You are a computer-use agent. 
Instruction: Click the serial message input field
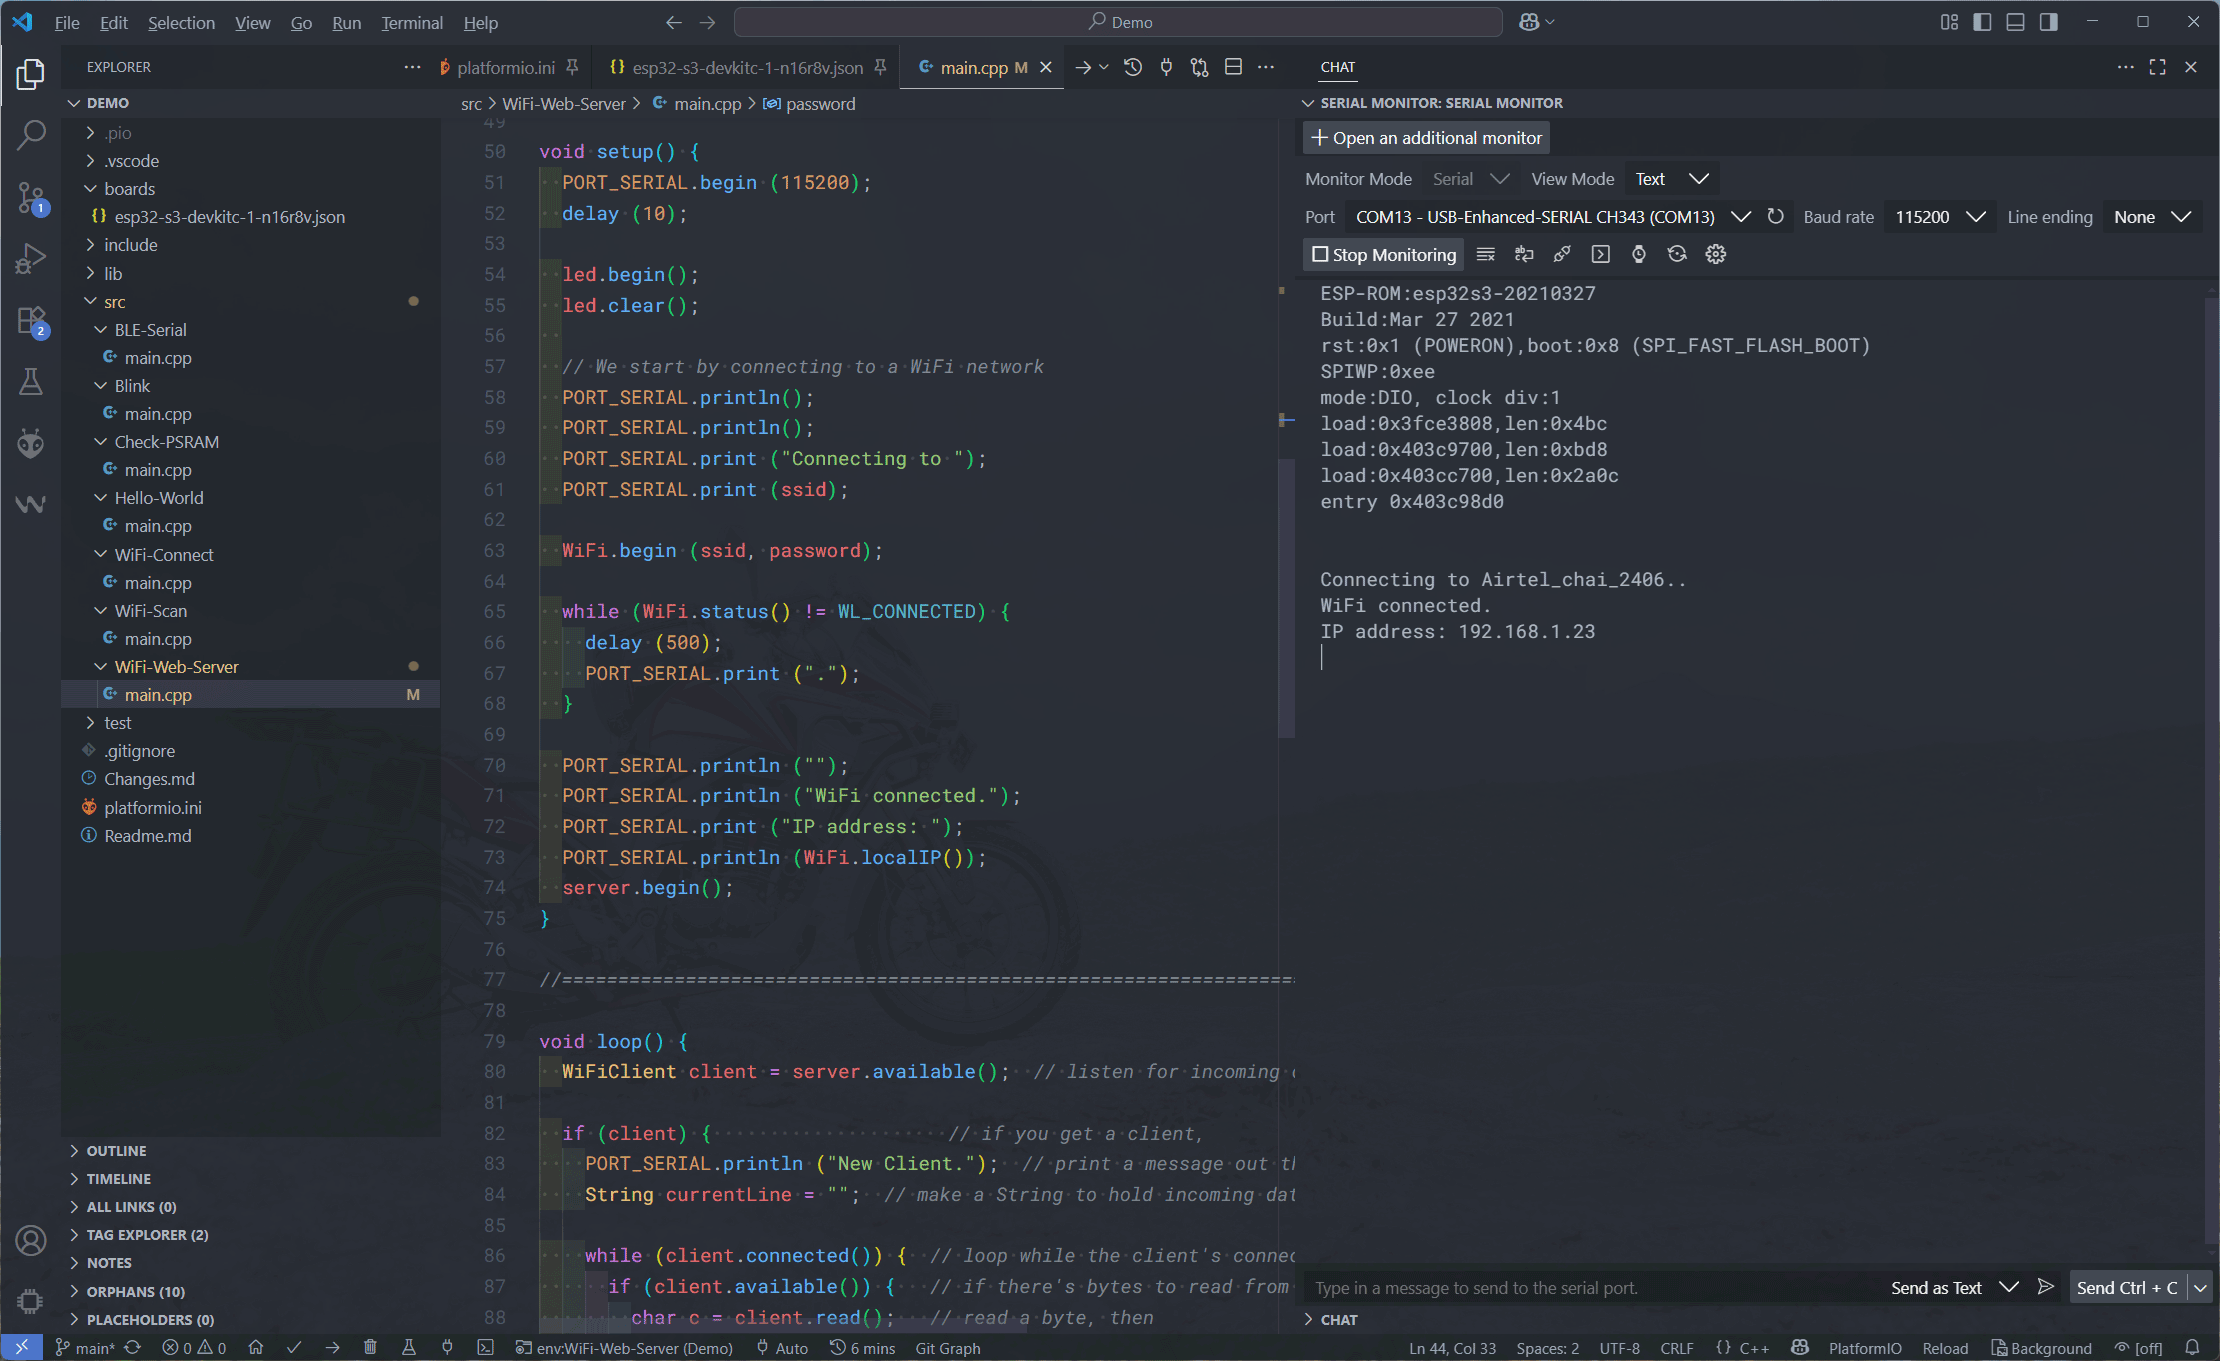[1590, 1287]
